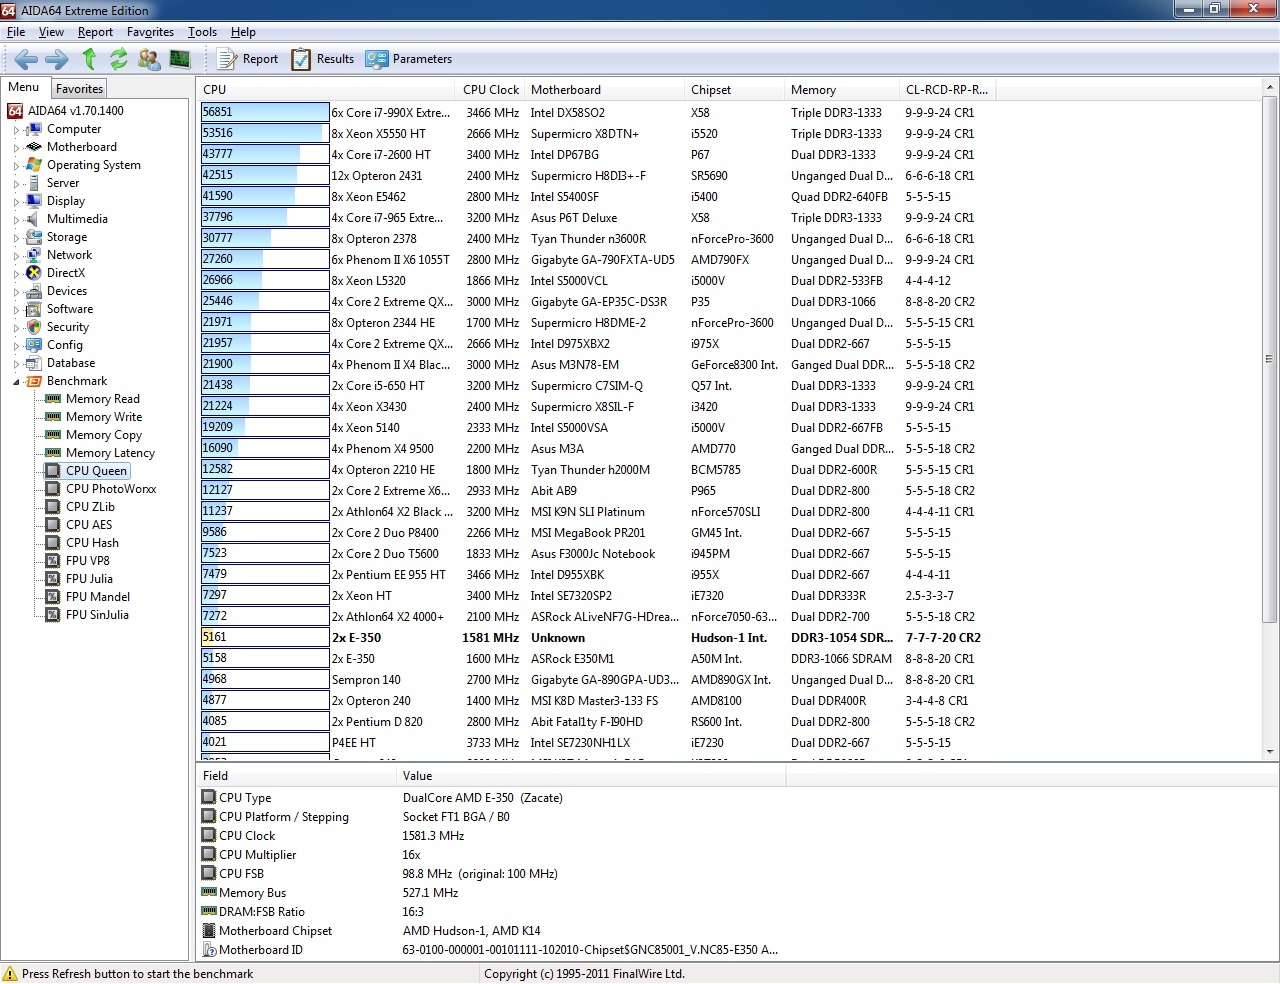Expand the Software tree node
The height and width of the screenshot is (984, 1280).
[16, 310]
